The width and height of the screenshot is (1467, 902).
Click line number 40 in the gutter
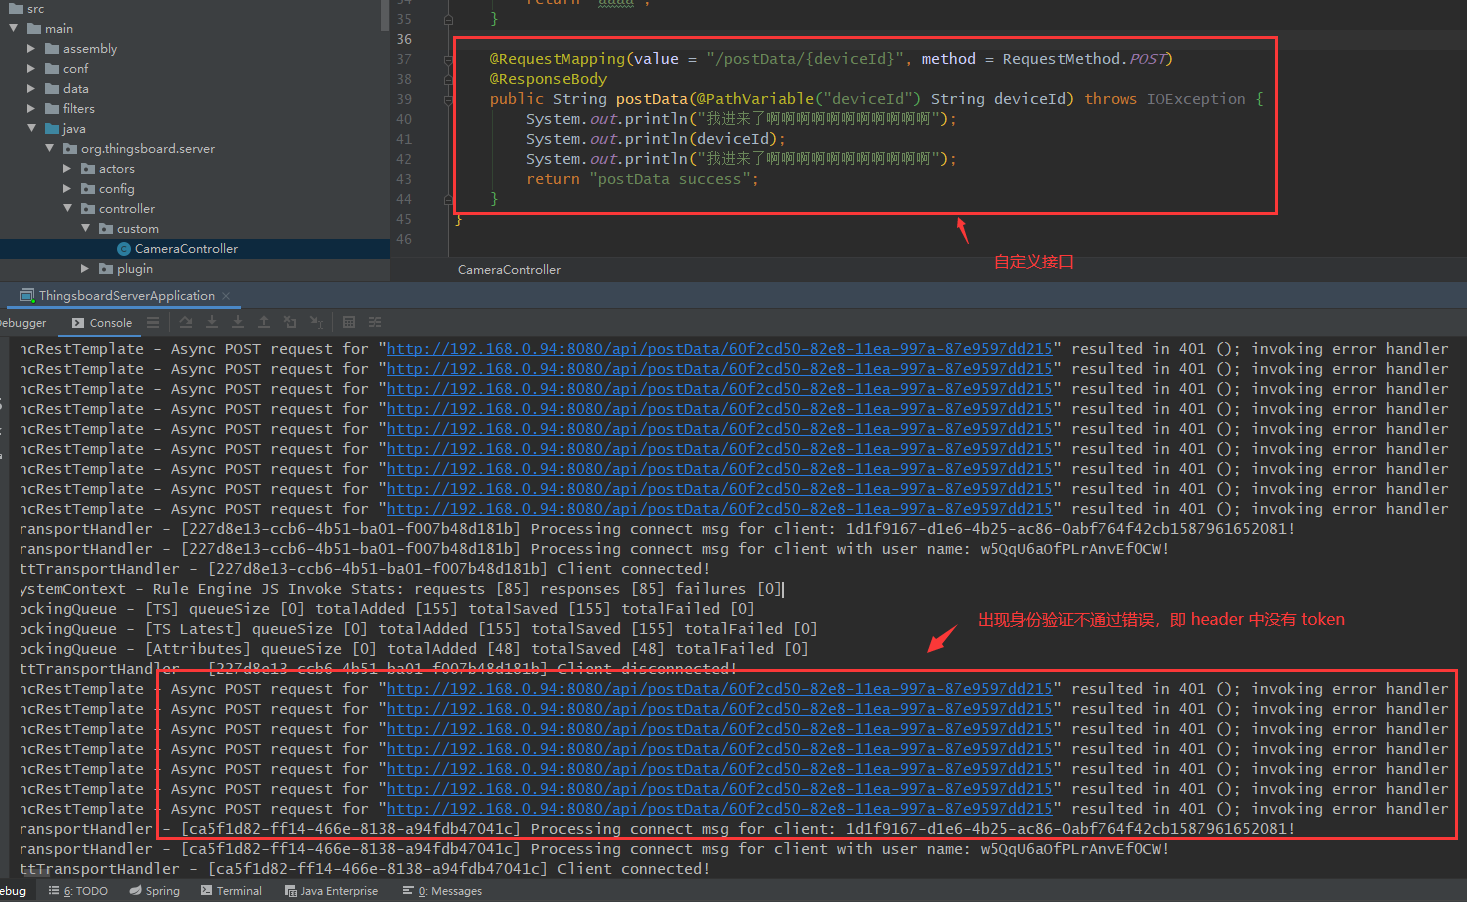click(404, 119)
